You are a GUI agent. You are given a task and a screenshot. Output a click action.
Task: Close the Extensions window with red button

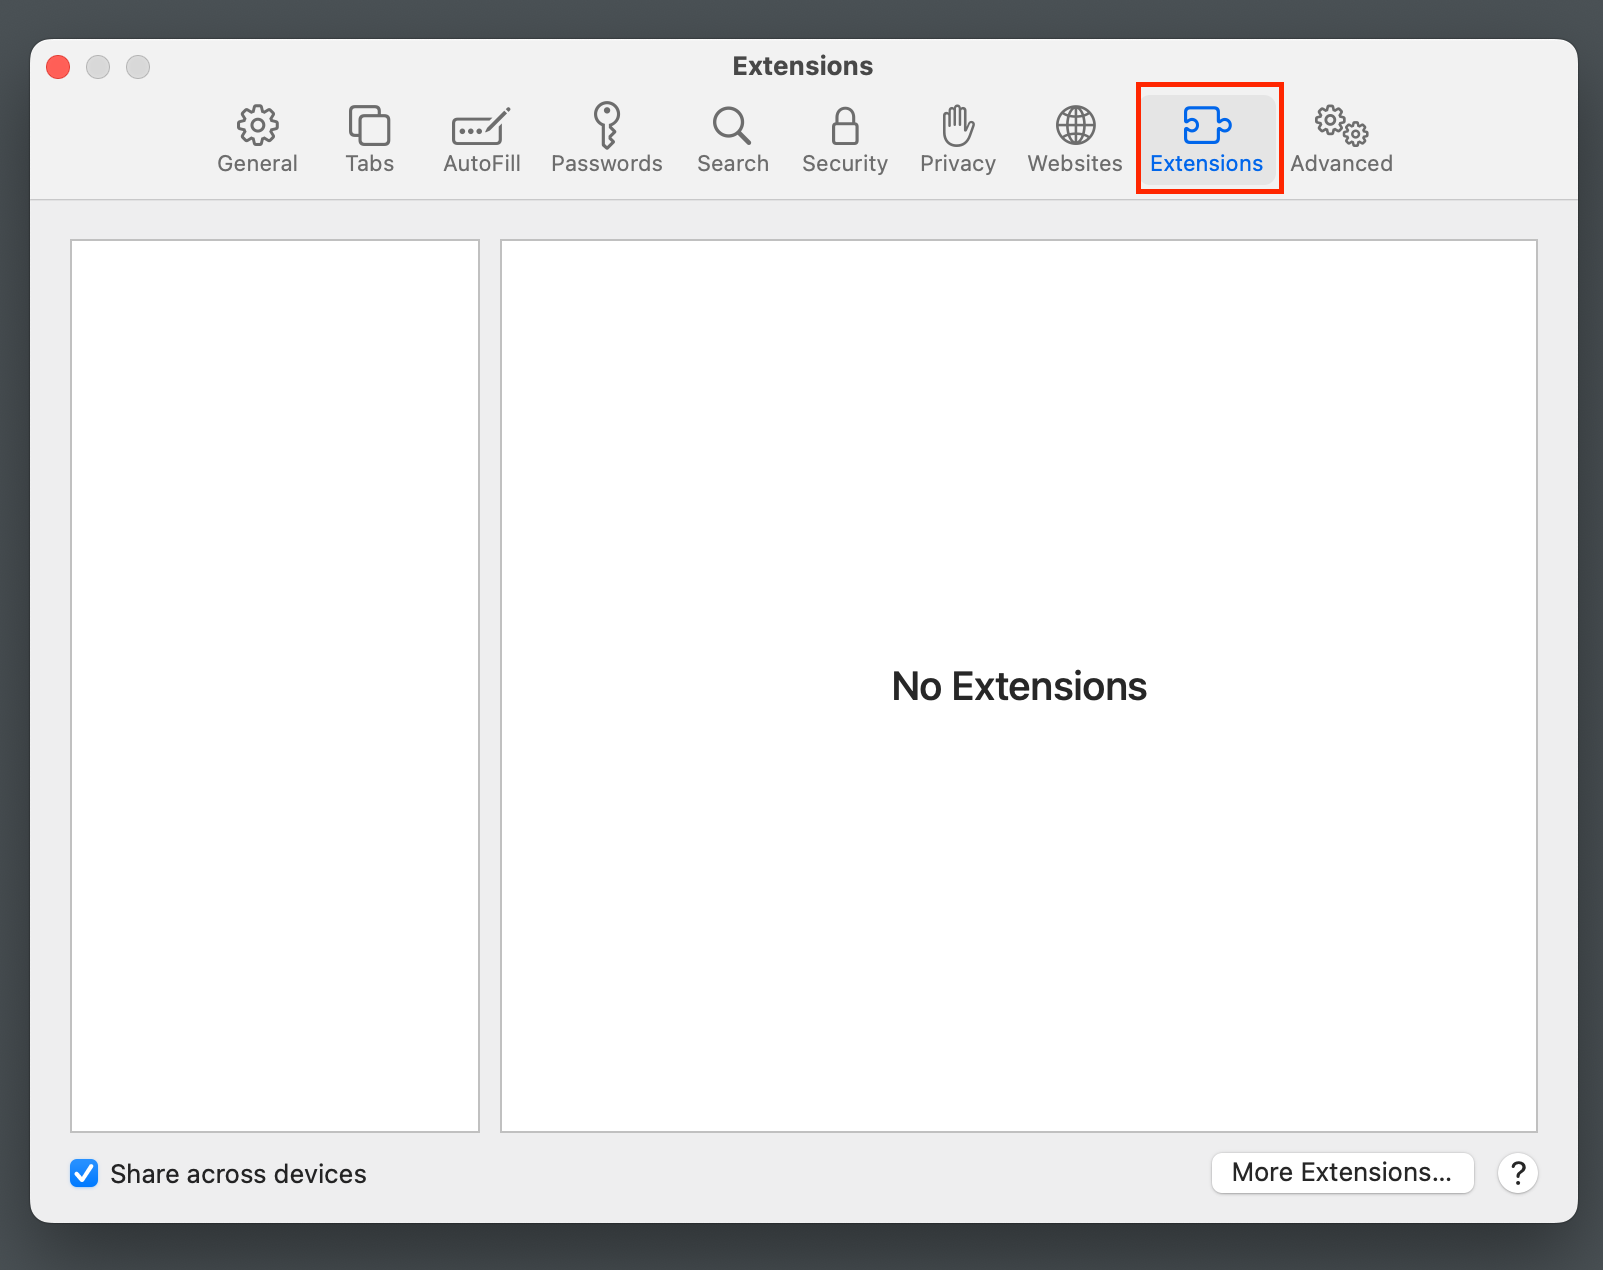pos(58,67)
